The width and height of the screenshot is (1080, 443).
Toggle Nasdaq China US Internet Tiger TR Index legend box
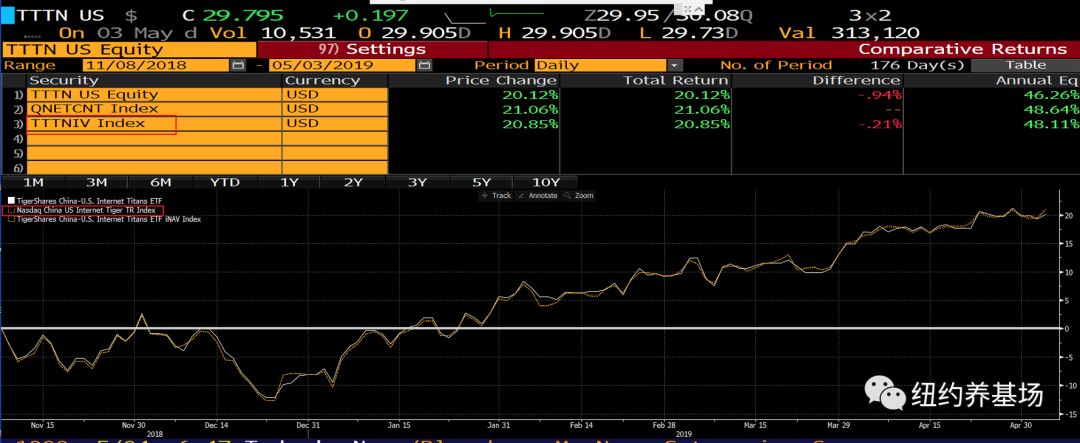tap(10, 209)
